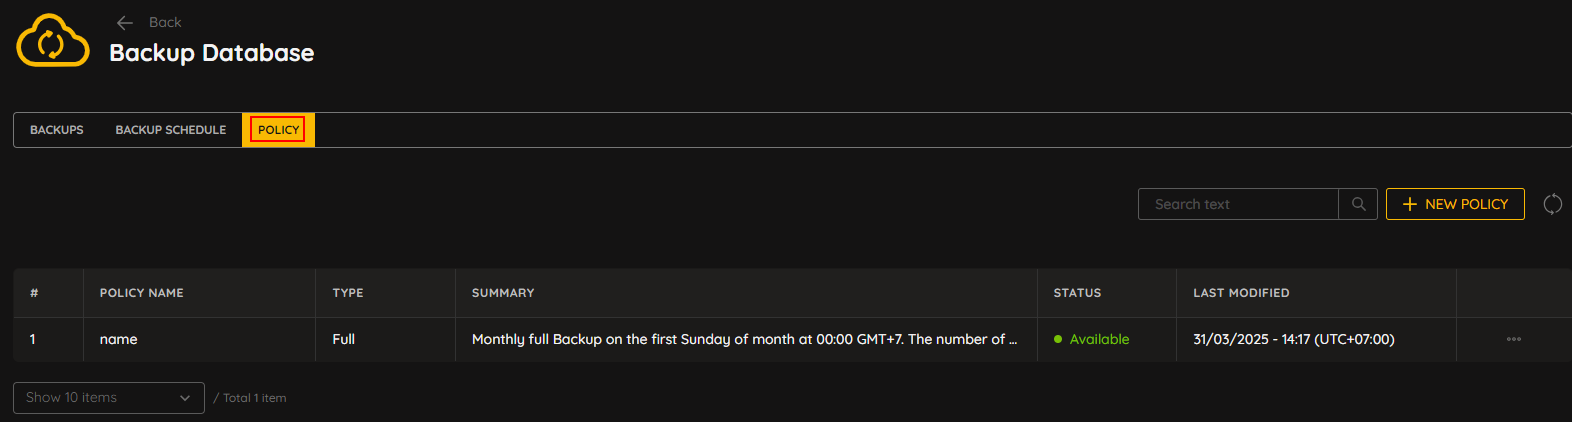Switch to the Backup Schedule tab
Viewport: 1572px width, 422px height.
click(x=171, y=130)
